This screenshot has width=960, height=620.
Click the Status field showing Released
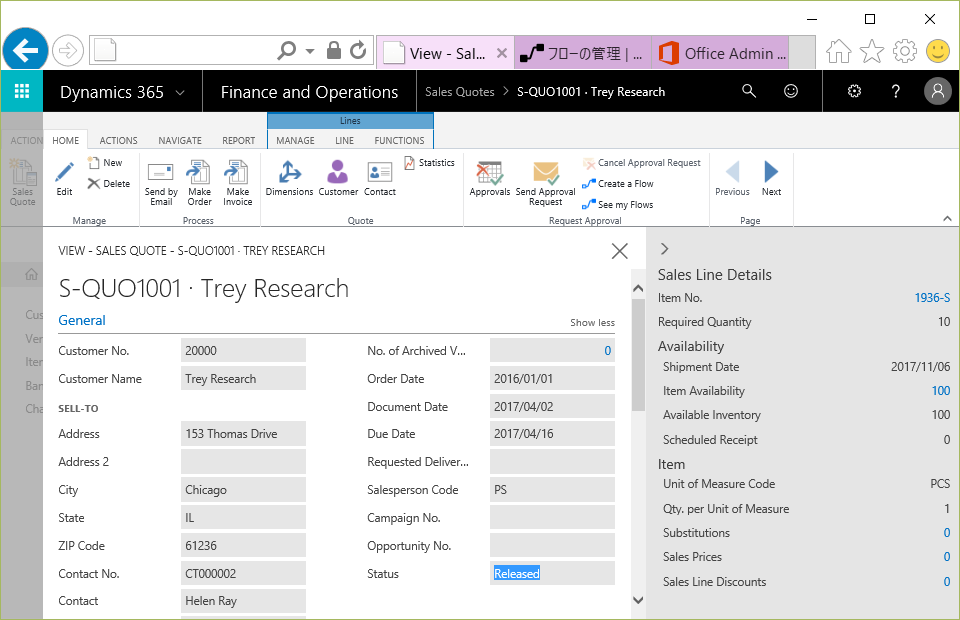[x=552, y=573]
